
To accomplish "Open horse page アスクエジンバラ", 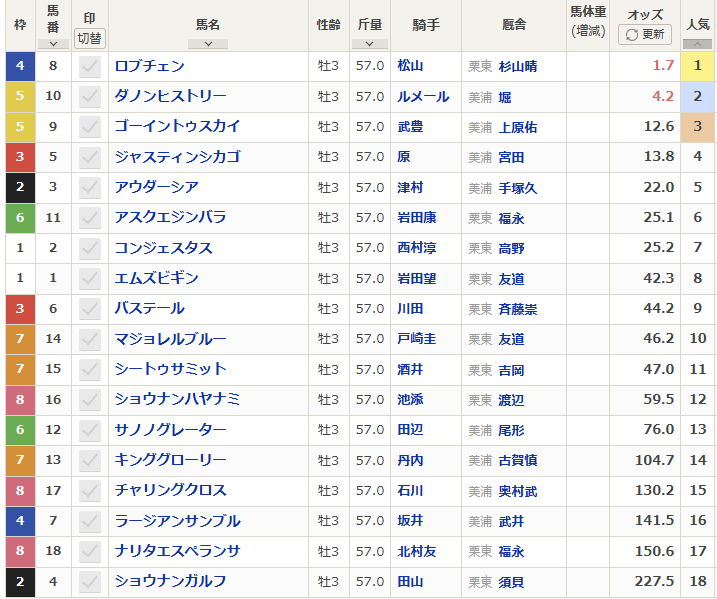I will point(171,217).
